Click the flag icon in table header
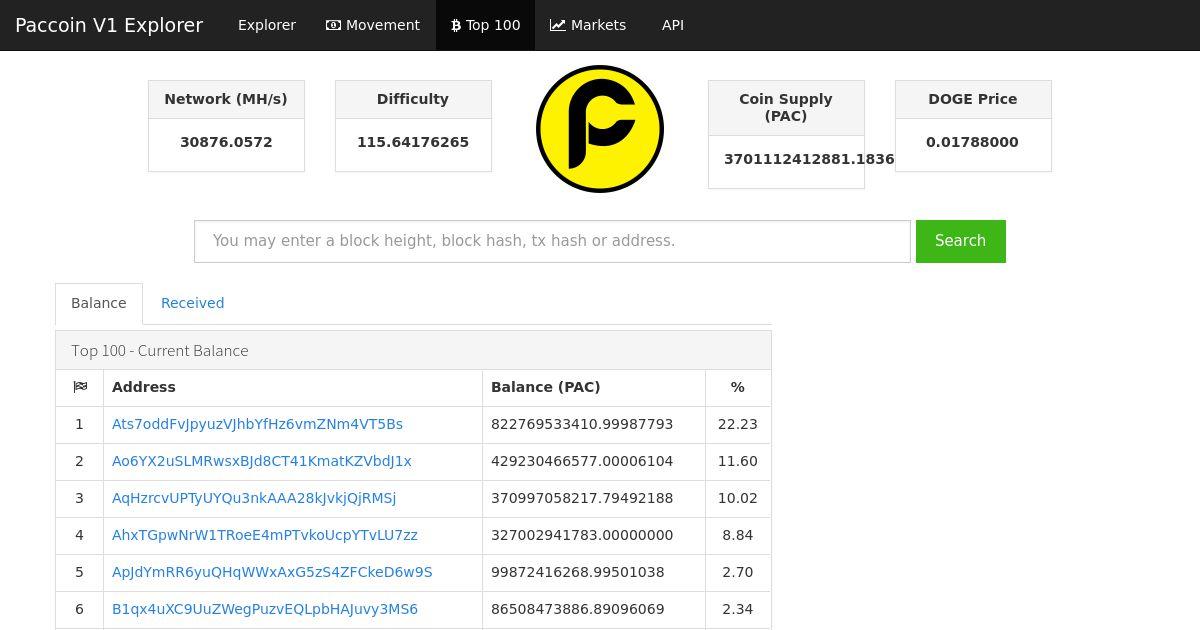 [80, 387]
